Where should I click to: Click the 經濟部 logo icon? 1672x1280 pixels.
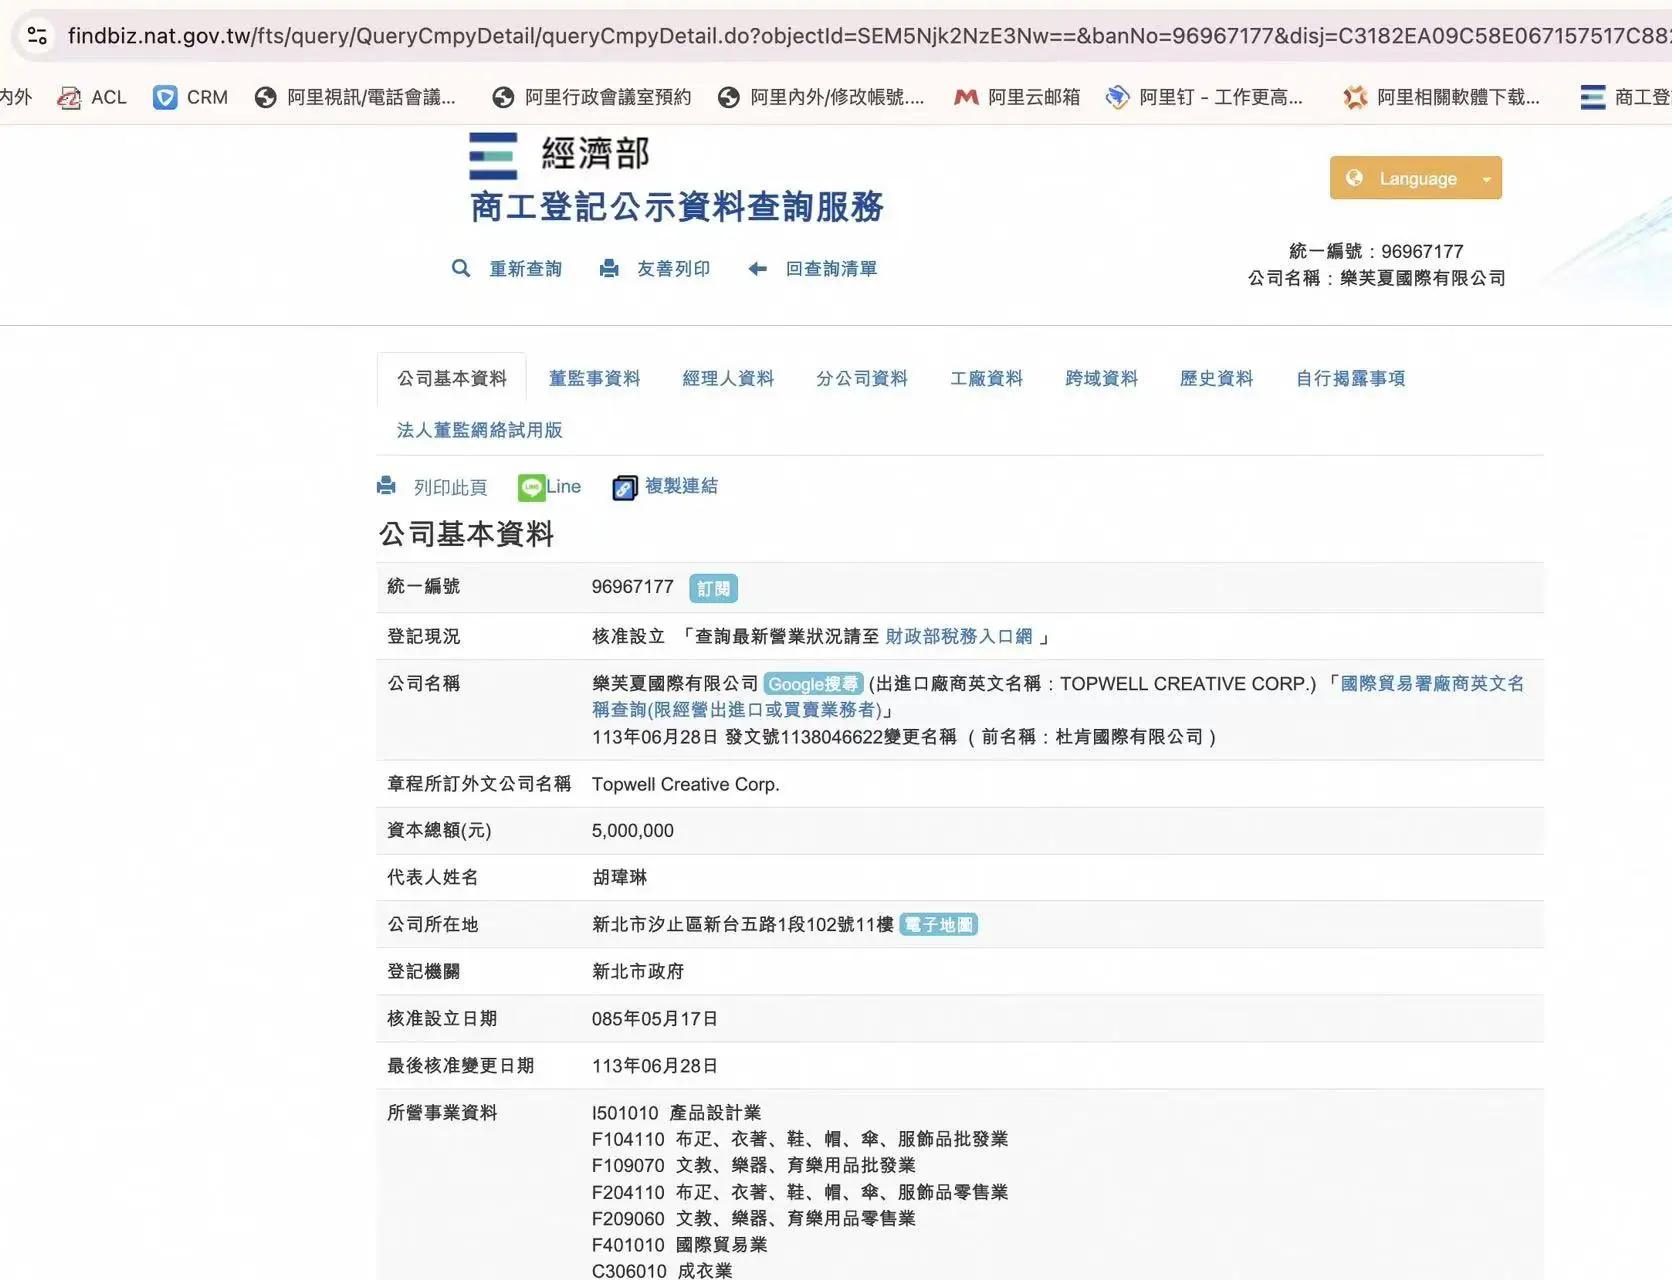pos(493,156)
